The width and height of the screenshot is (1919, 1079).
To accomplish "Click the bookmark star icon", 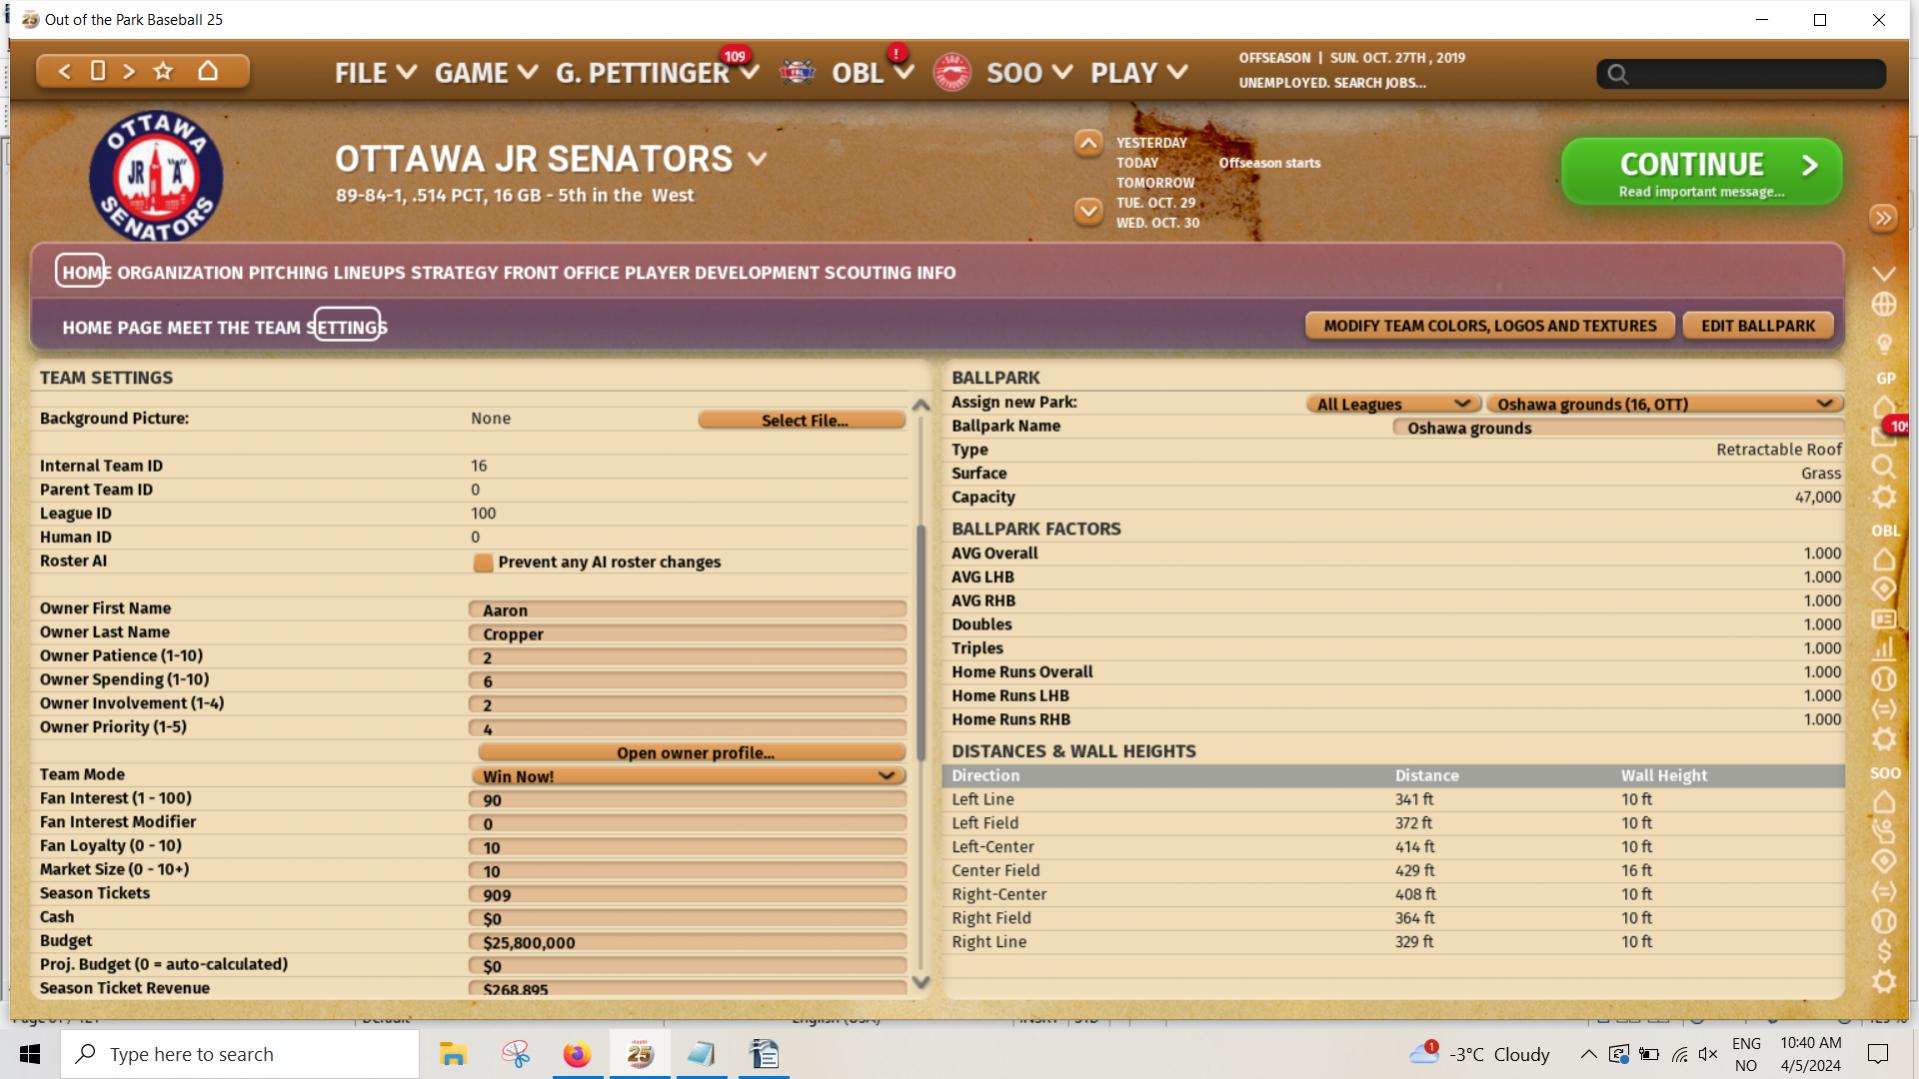I will tap(163, 71).
